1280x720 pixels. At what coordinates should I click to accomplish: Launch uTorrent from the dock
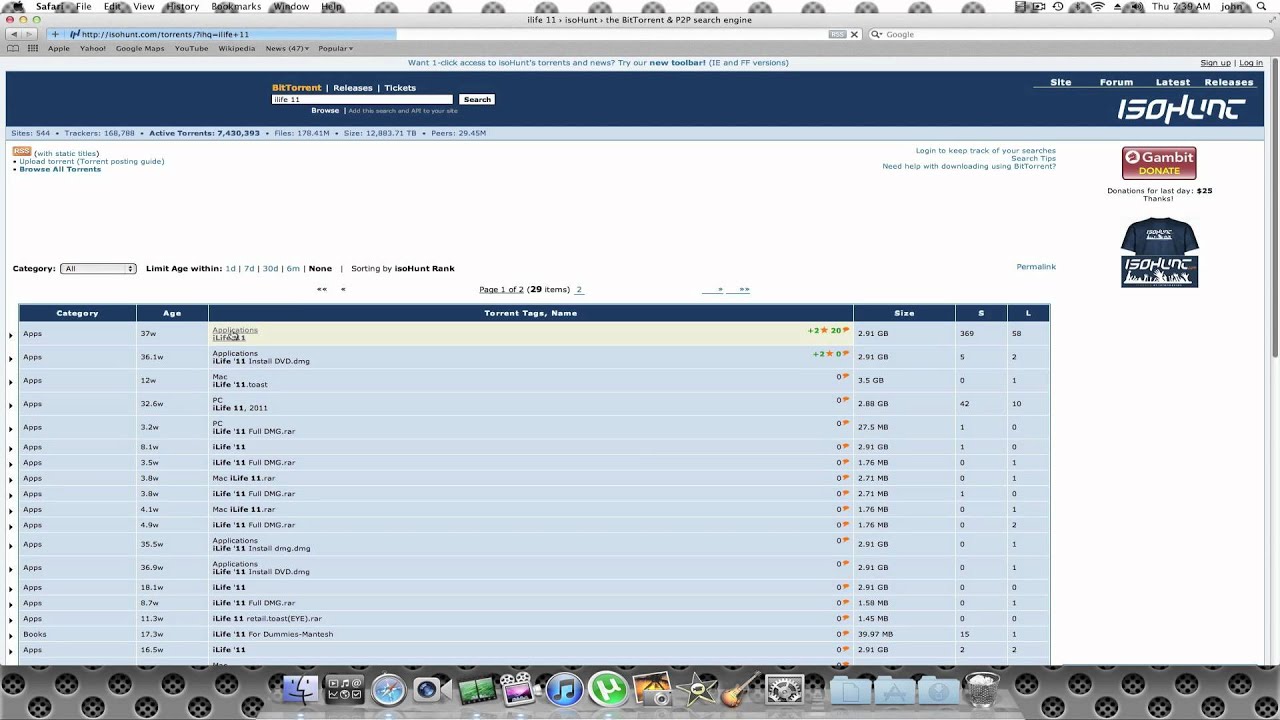tap(608, 689)
